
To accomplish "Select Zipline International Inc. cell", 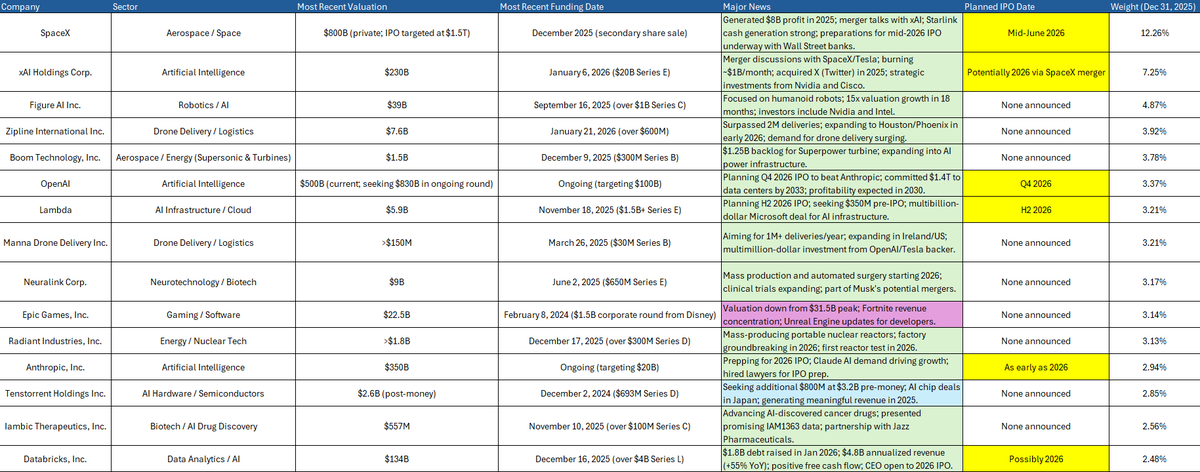I will (56, 131).
